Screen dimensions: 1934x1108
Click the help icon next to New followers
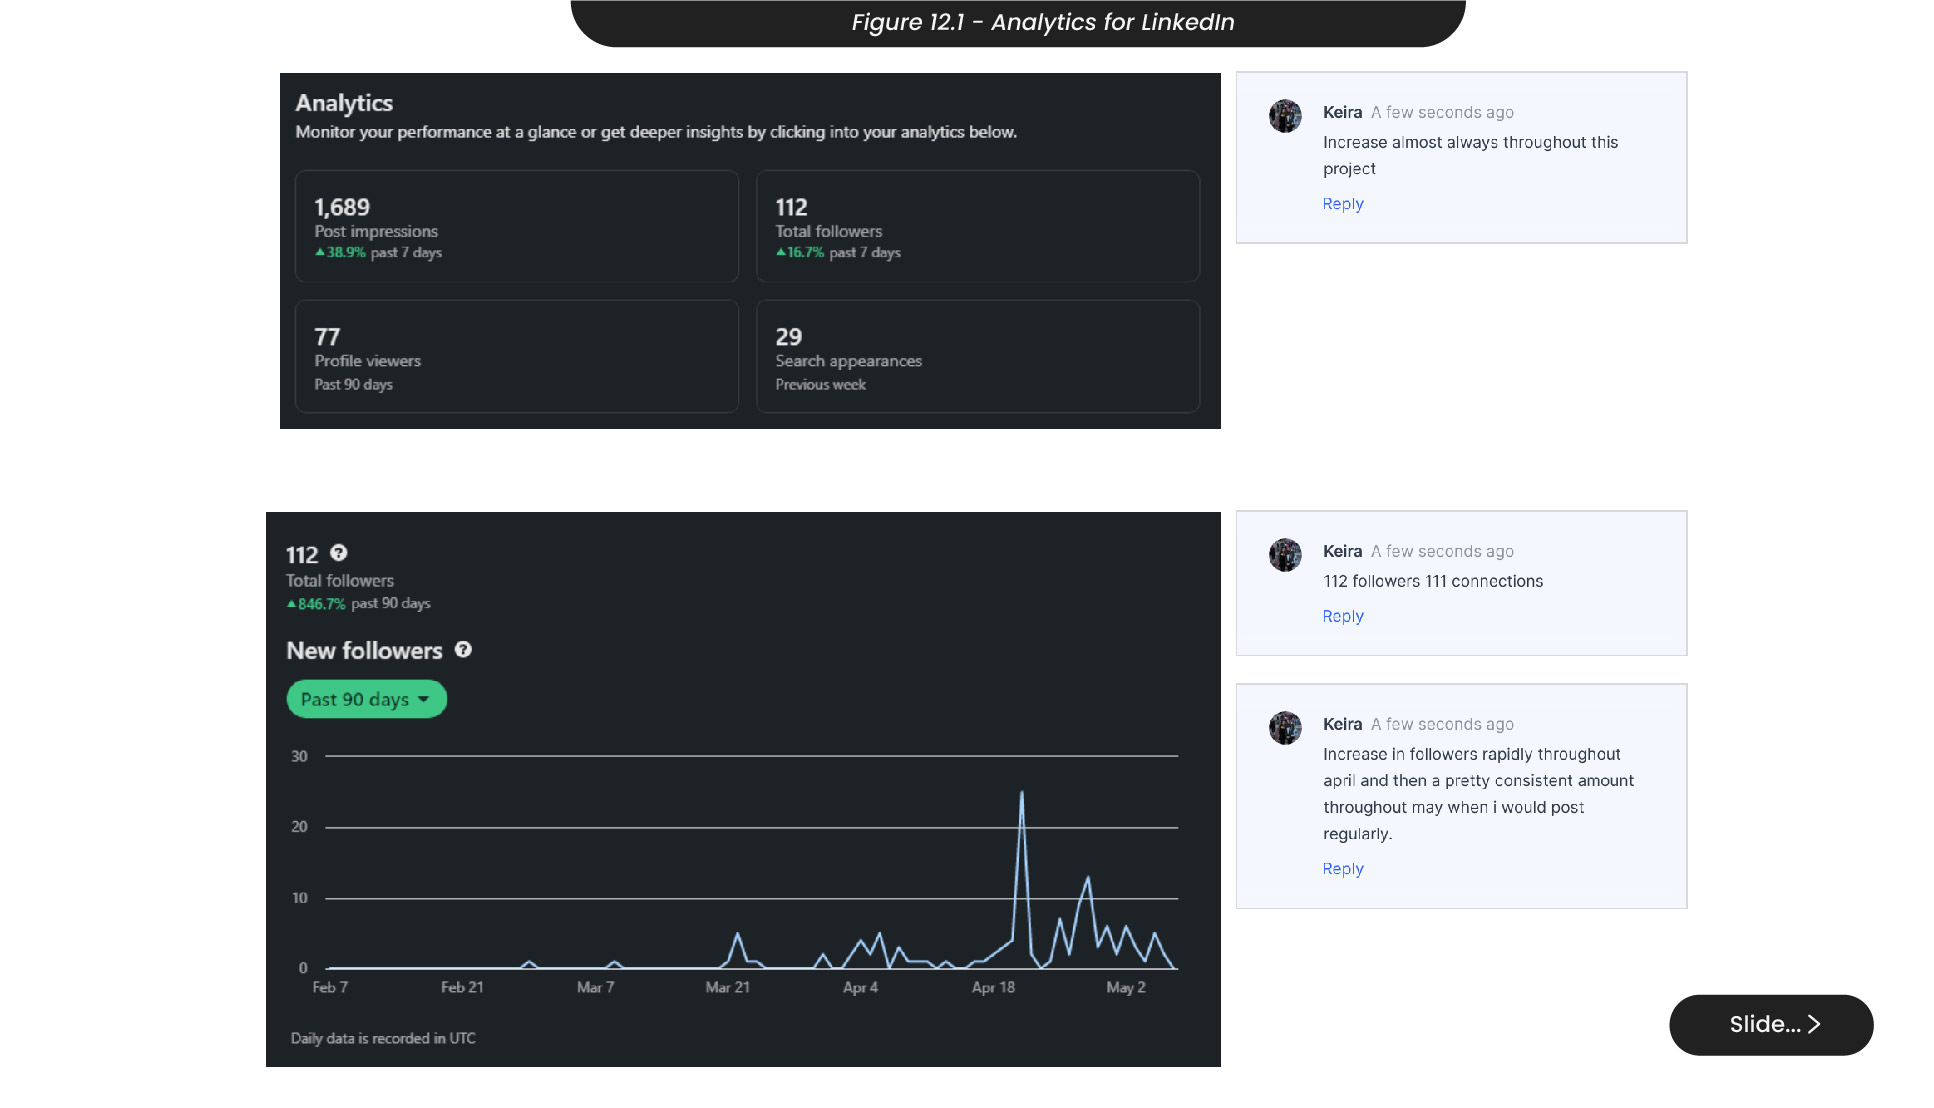[463, 650]
